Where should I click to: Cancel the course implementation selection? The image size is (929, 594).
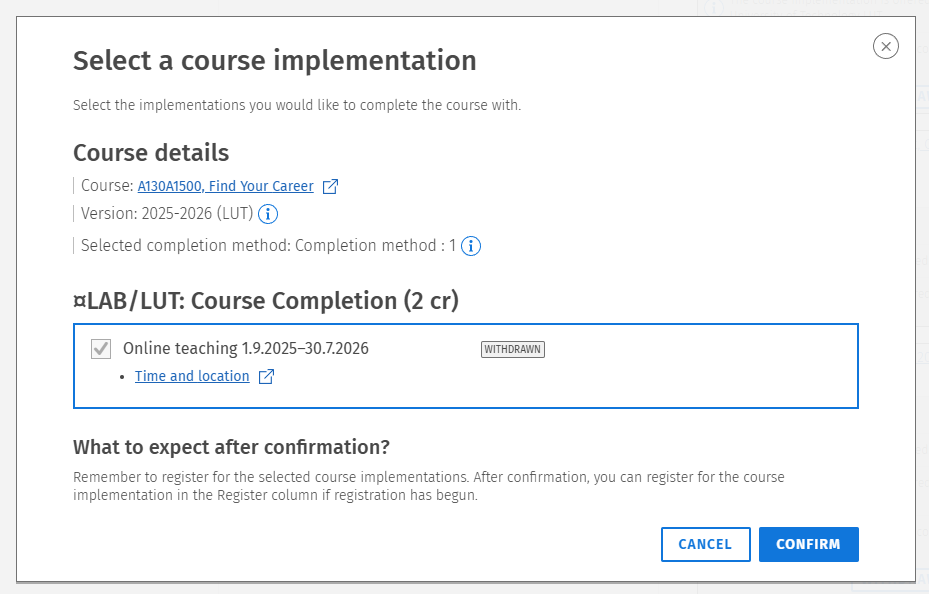[x=706, y=544]
